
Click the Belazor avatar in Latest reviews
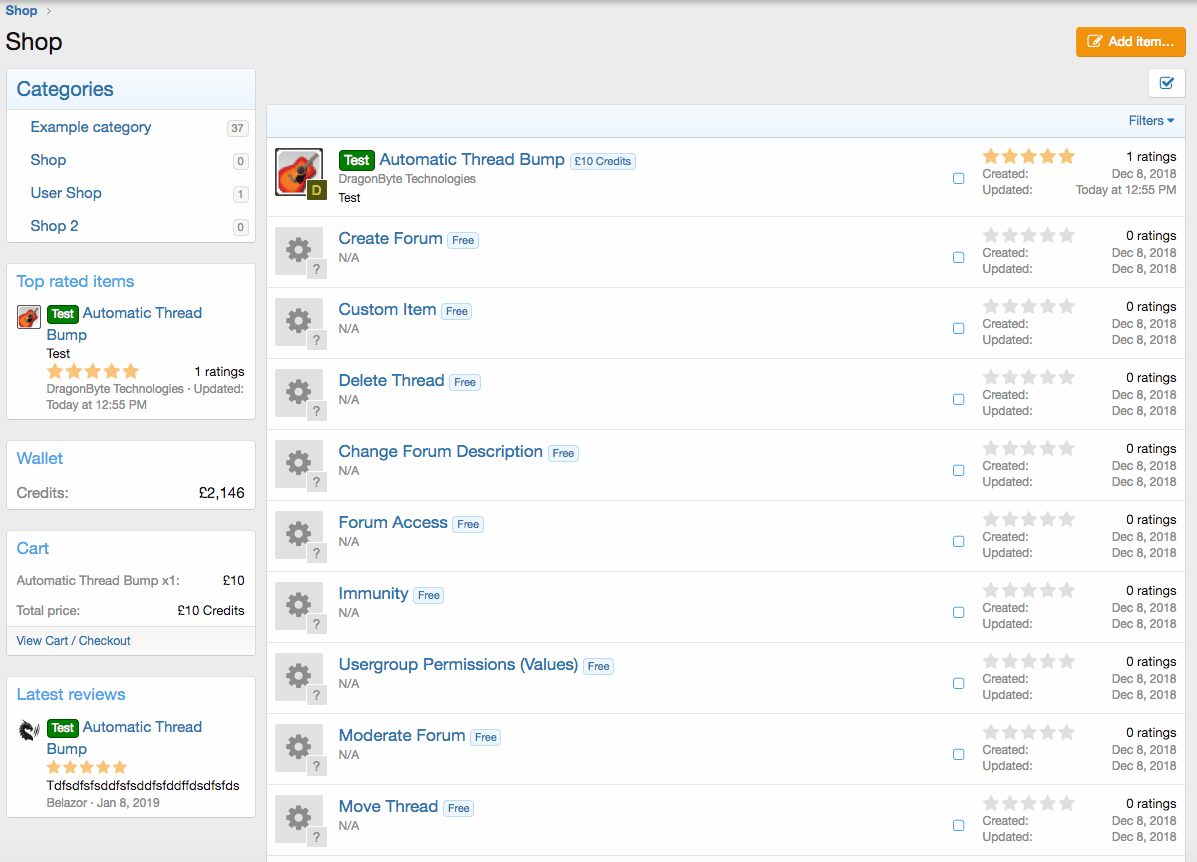29,730
